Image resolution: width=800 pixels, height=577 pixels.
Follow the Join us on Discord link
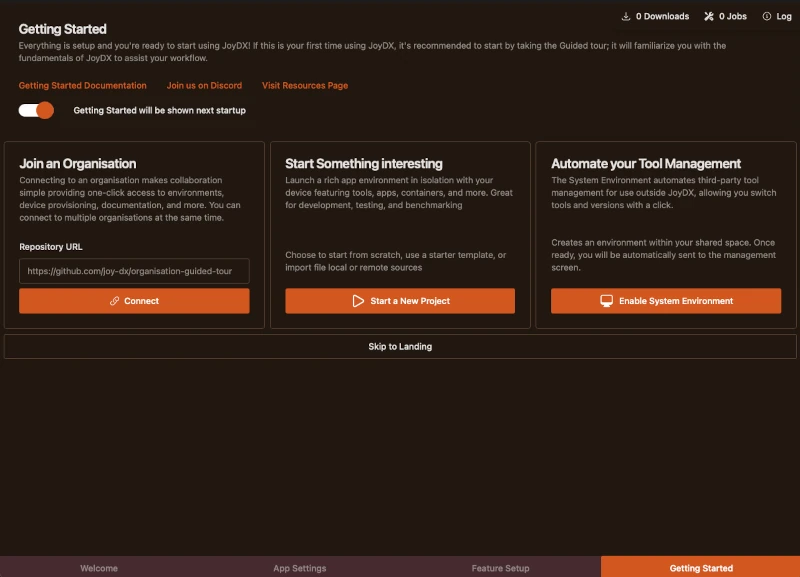point(204,85)
